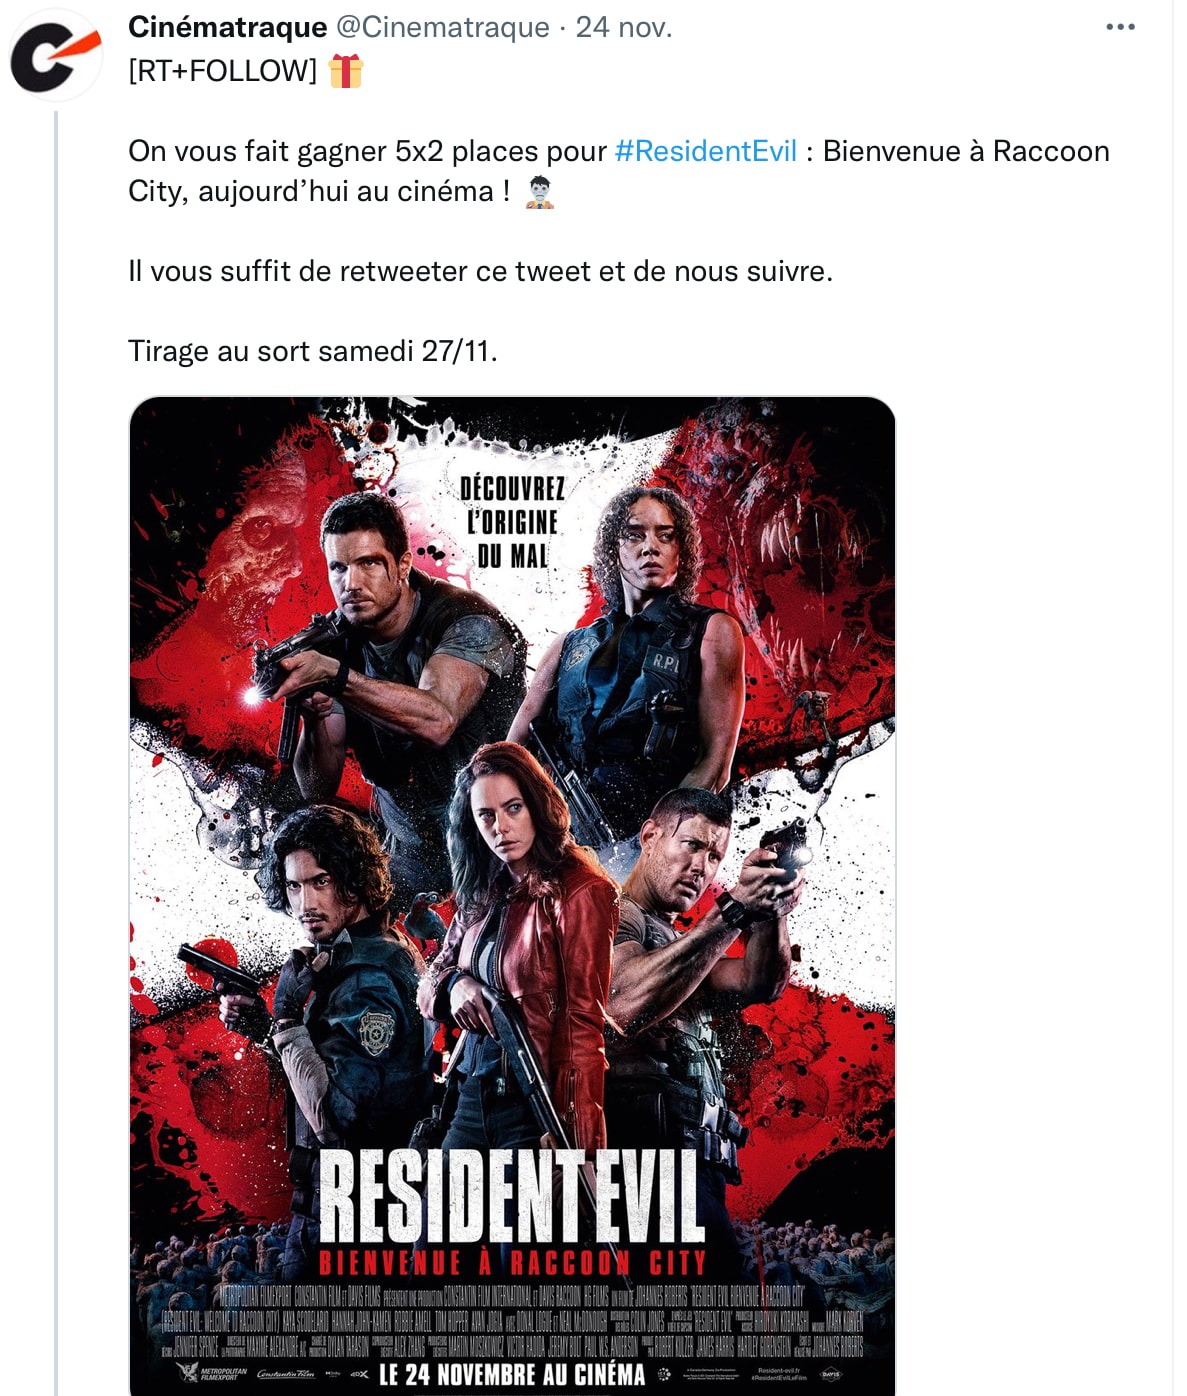This screenshot has height=1396, width=1187.
Task: Follow the #ResidentEvil hashtag link
Action: [706, 151]
